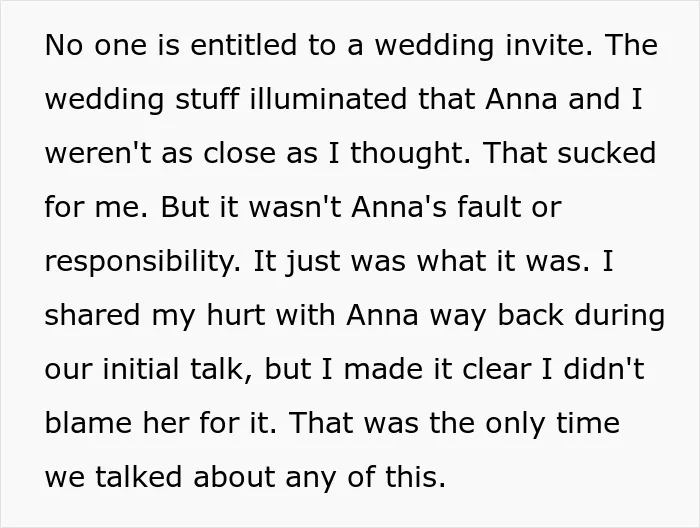Click the word 'about' in last line
The width and height of the screenshot is (700, 528).
click(x=234, y=477)
